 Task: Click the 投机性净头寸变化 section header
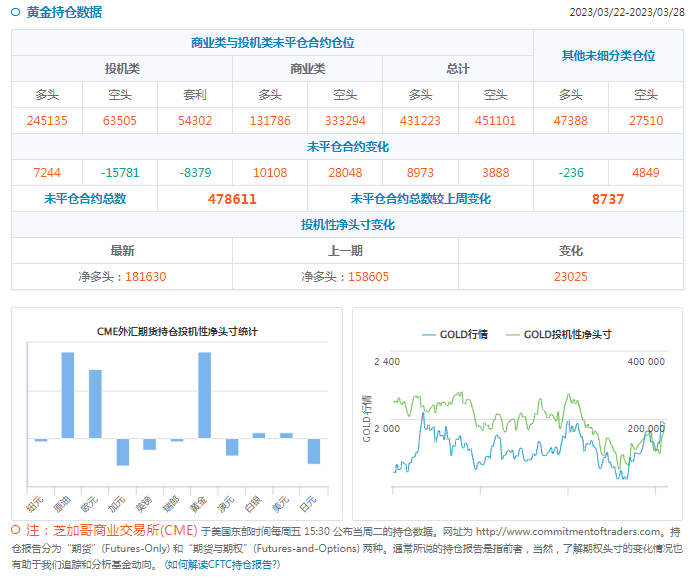(348, 224)
